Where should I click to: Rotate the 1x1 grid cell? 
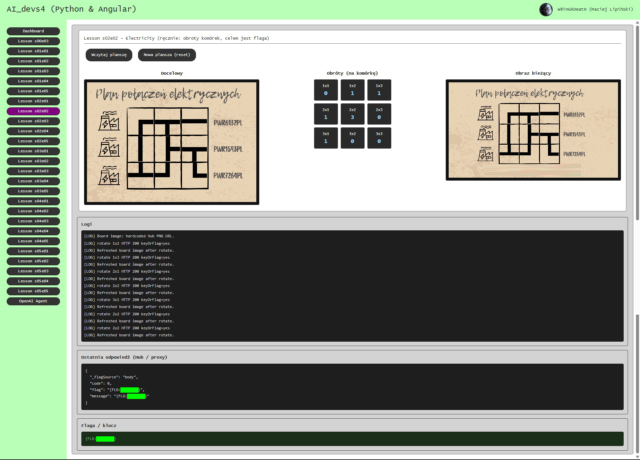coord(325,90)
